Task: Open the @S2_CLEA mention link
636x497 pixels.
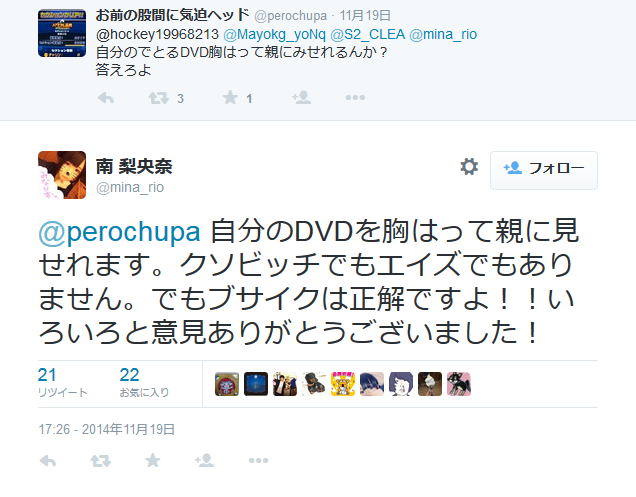Action: tap(367, 34)
